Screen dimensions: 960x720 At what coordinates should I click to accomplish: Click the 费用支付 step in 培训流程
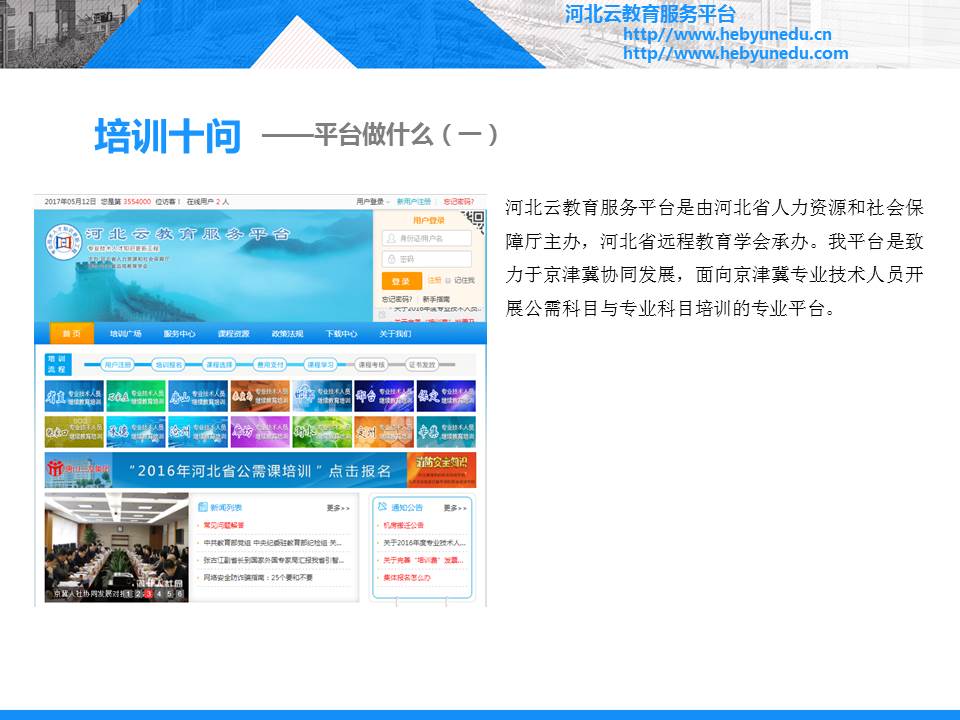point(270,365)
